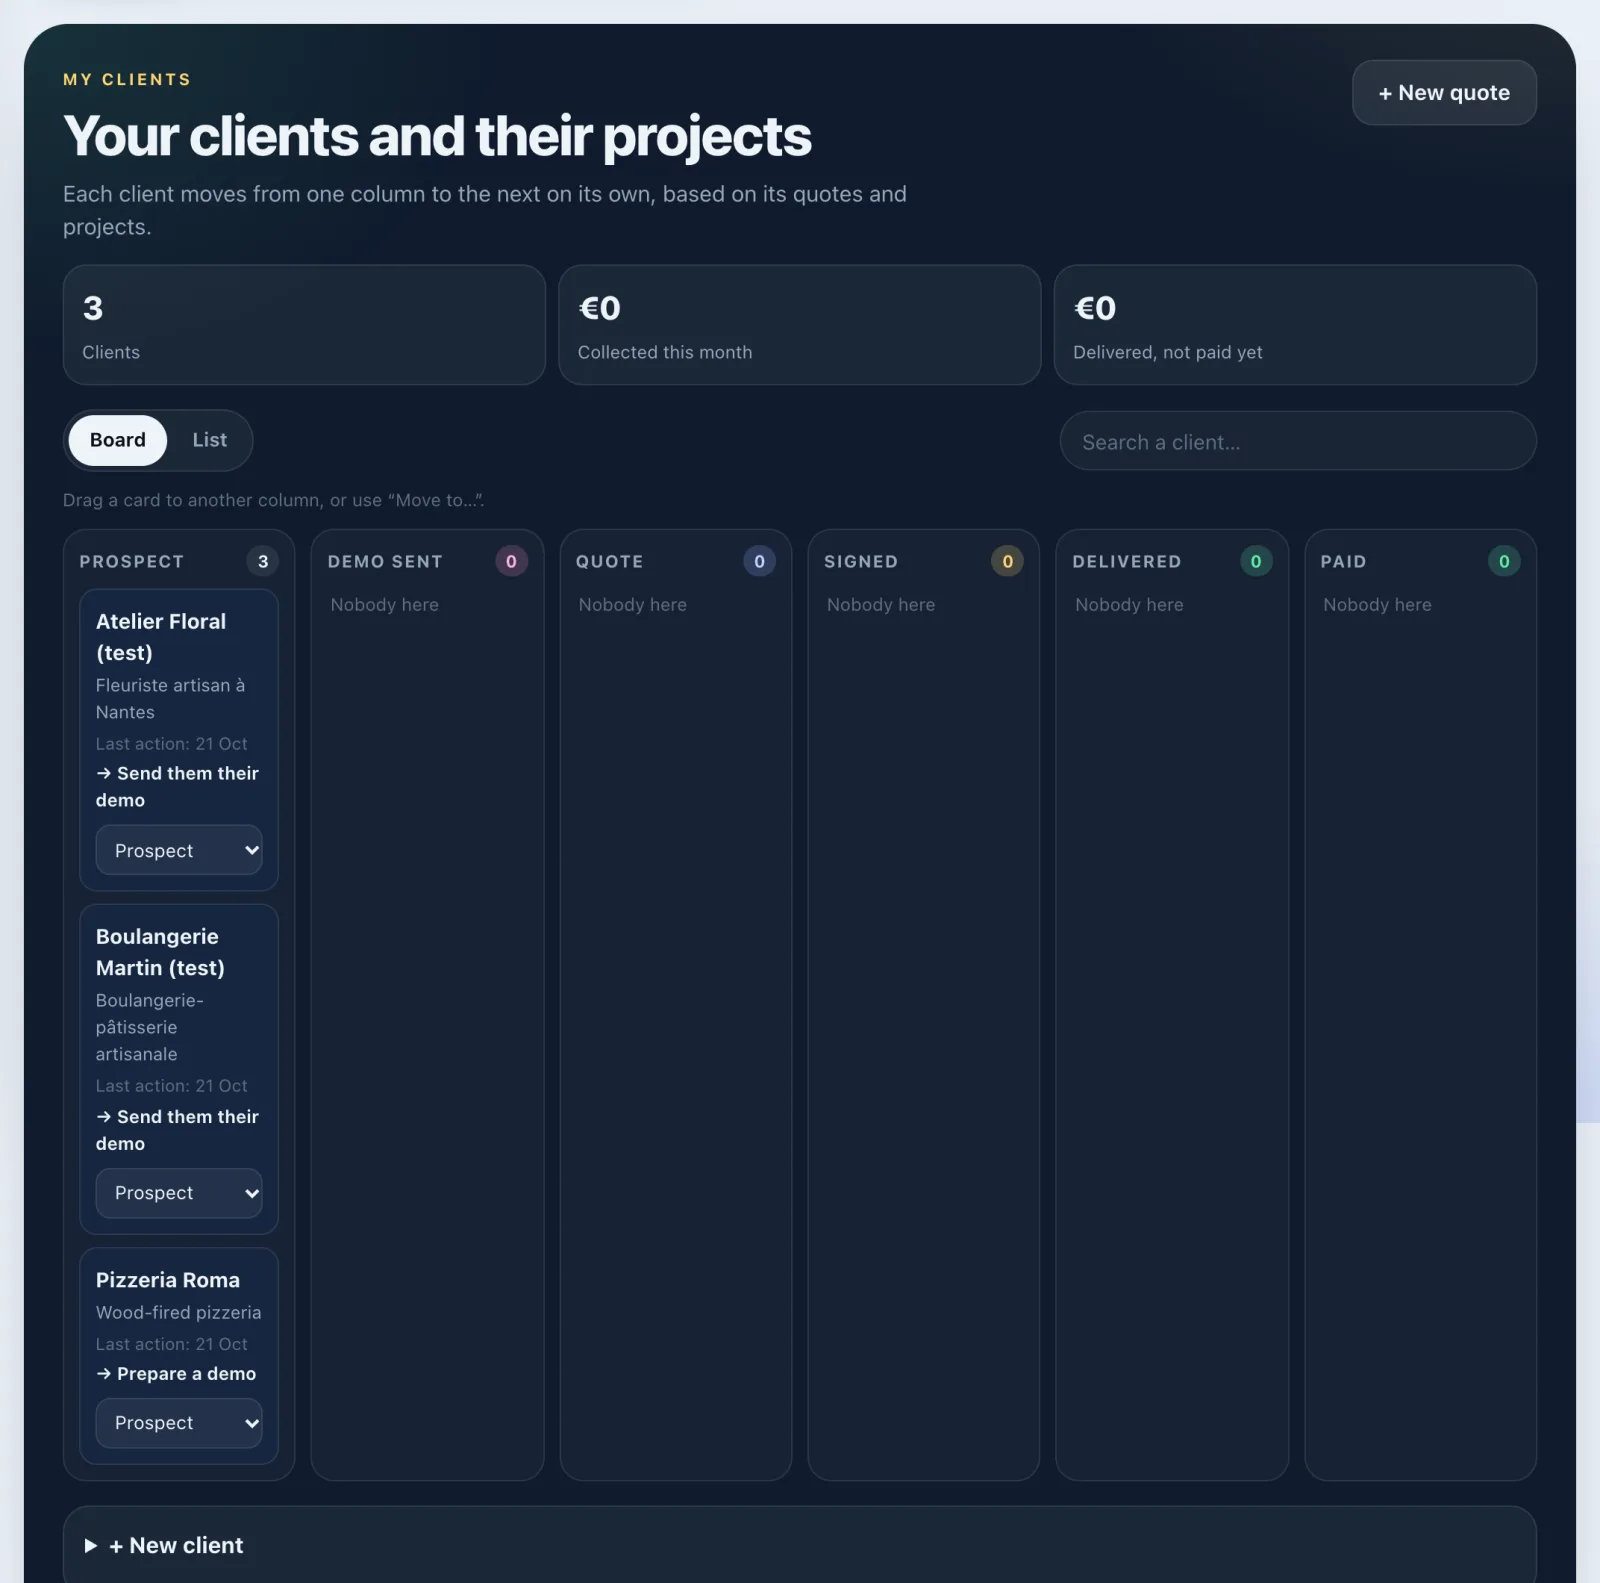Switch to the Board view tab

118,440
